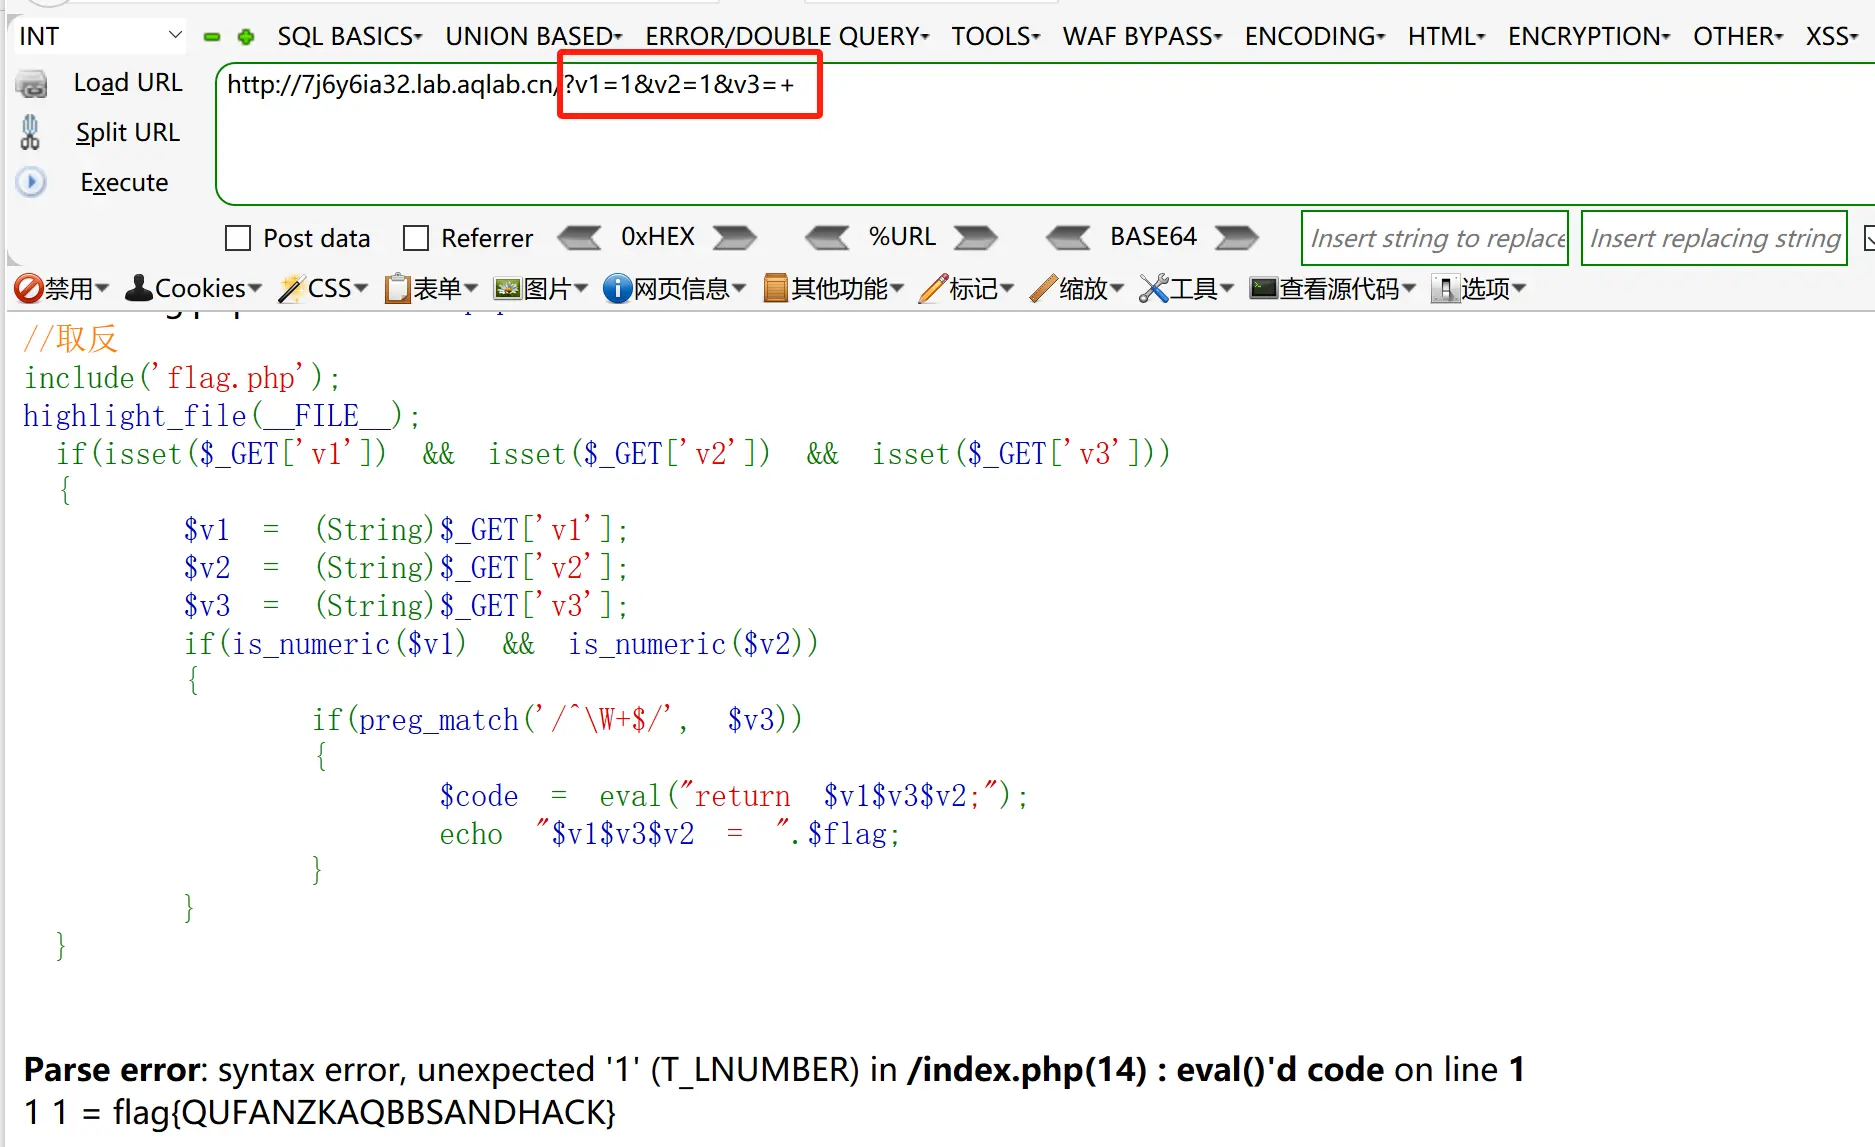Open the ENCODING menu

pos(1314,36)
